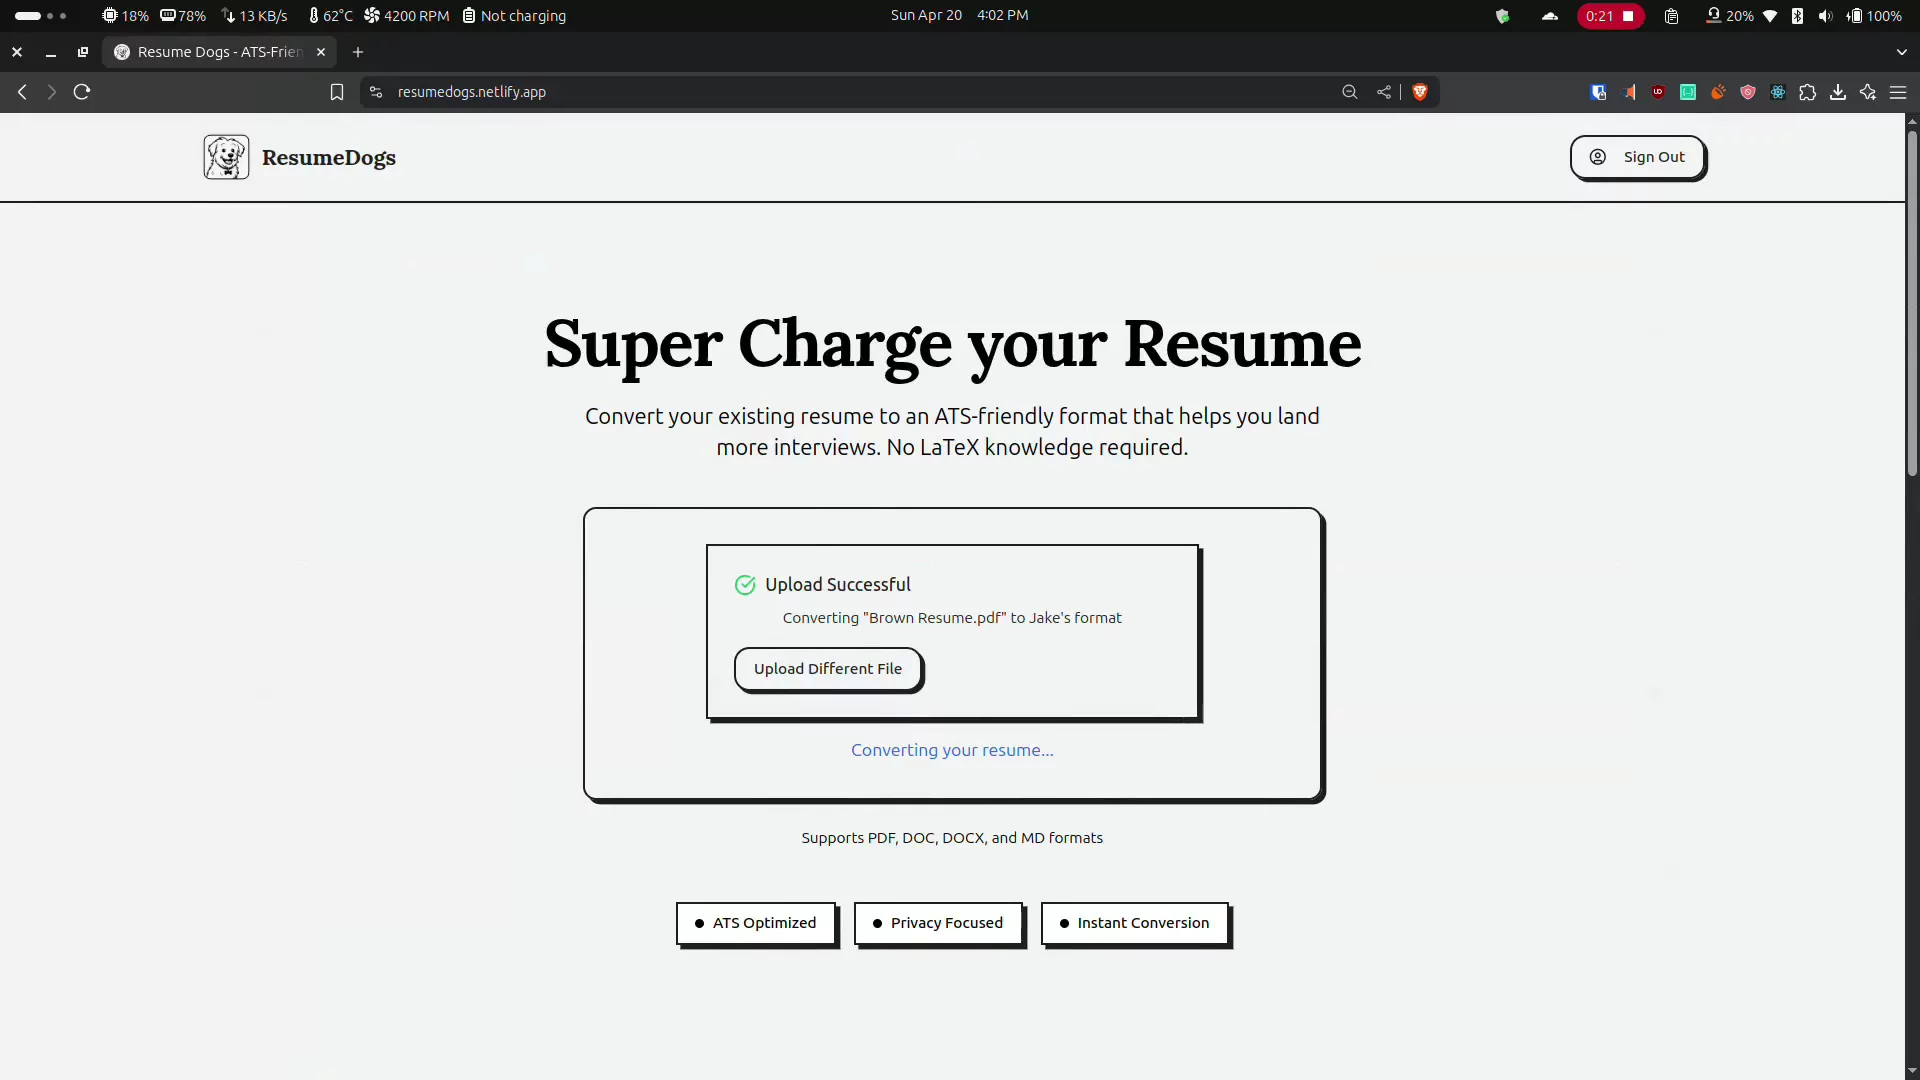Expand the tab search chevron
Viewport: 1920px width, 1080px height.
pyautogui.click(x=1901, y=52)
